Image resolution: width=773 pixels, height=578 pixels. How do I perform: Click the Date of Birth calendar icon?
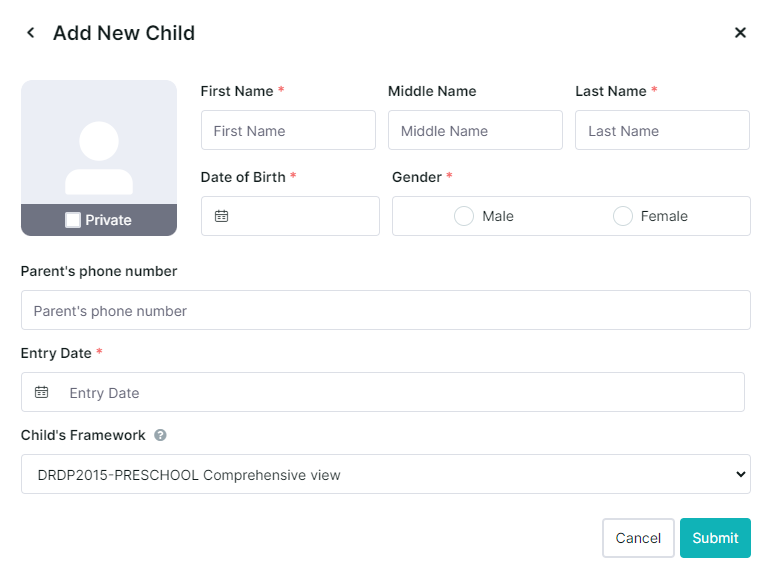221,216
